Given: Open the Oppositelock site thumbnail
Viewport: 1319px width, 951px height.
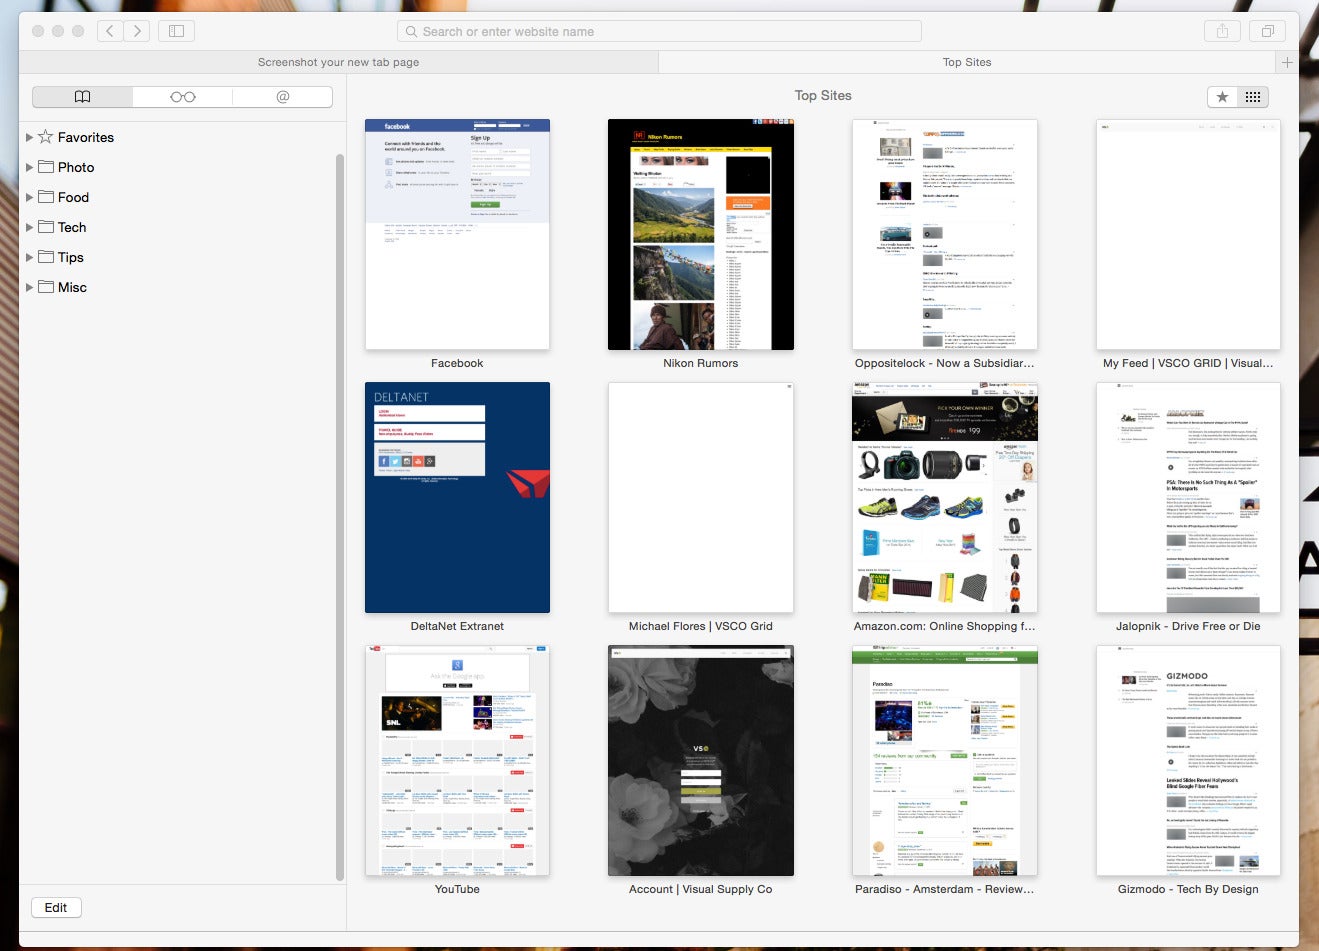Looking at the screenshot, I should (x=945, y=235).
